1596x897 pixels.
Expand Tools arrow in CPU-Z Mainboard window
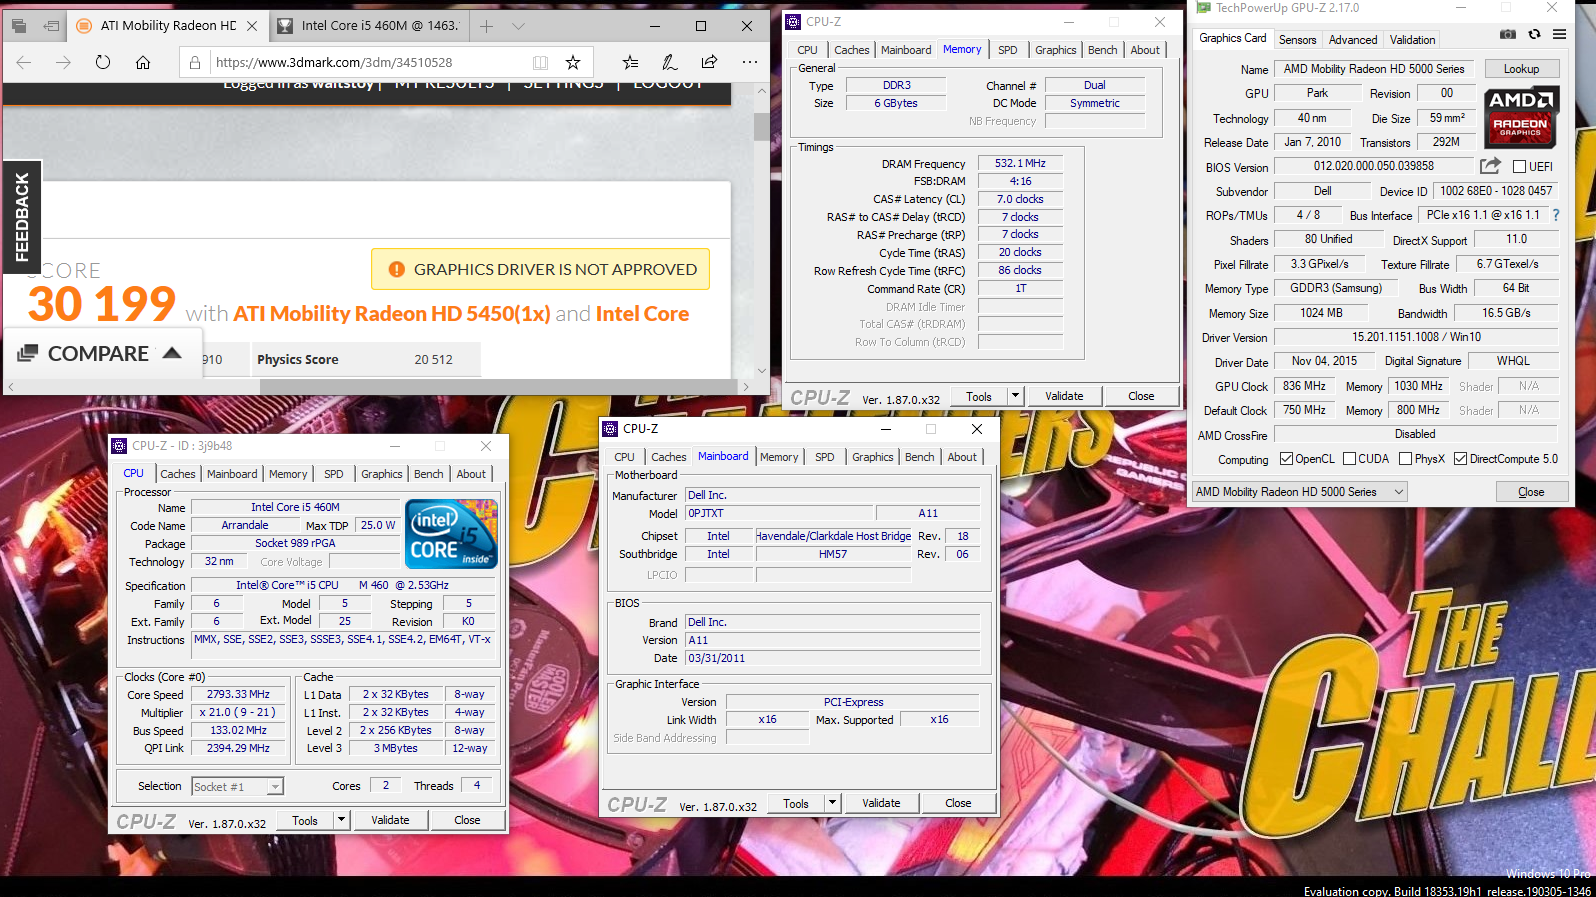coord(832,803)
